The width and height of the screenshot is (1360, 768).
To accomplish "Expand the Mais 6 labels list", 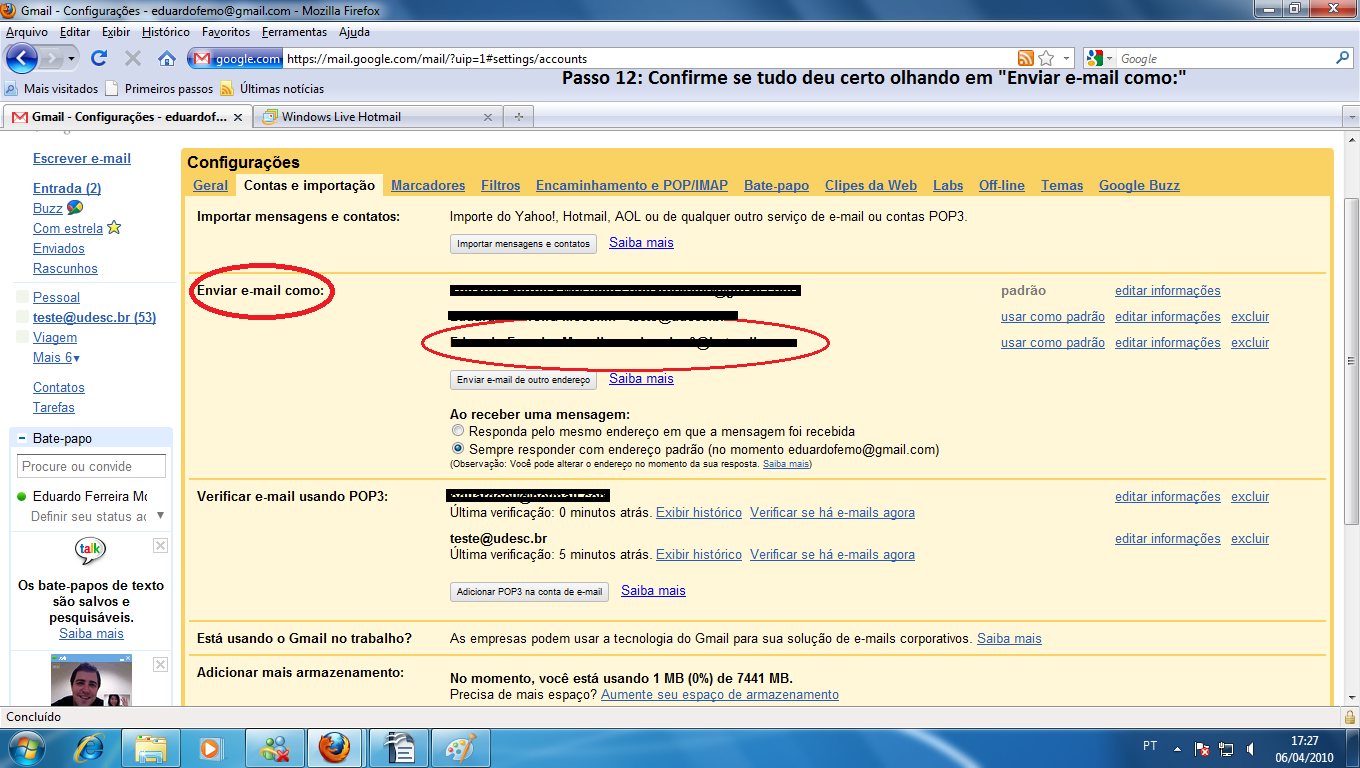I will click(x=56, y=358).
